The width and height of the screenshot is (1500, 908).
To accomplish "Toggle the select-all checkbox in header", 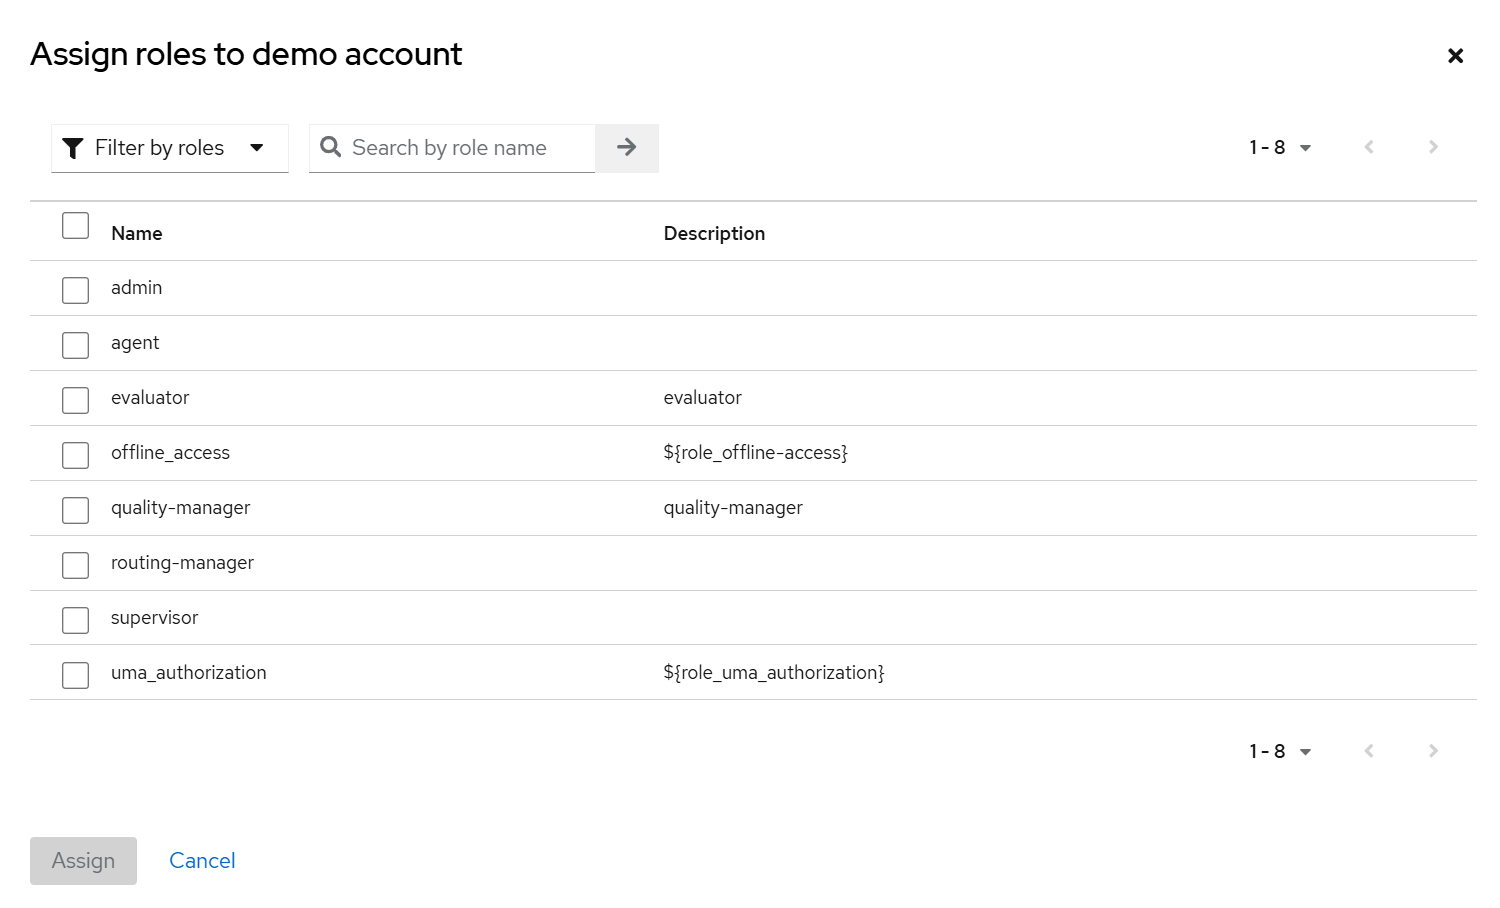I will tap(76, 226).
